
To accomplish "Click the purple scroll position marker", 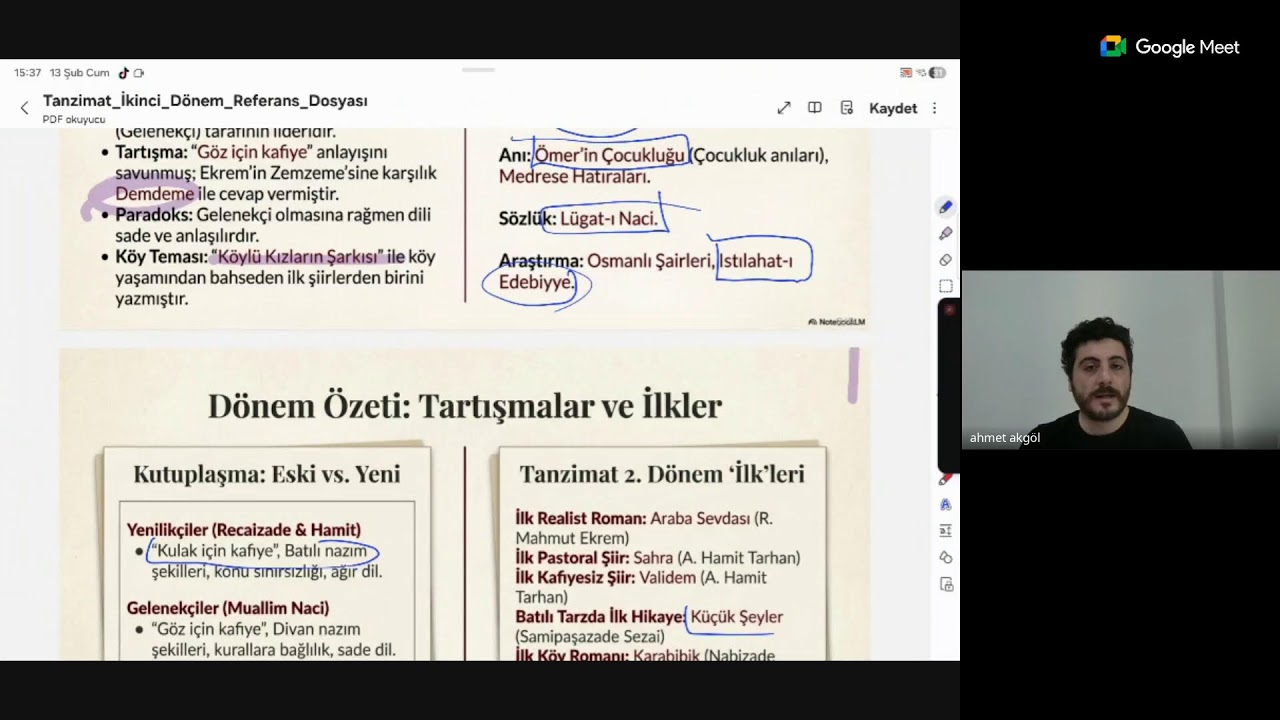I will 853,376.
